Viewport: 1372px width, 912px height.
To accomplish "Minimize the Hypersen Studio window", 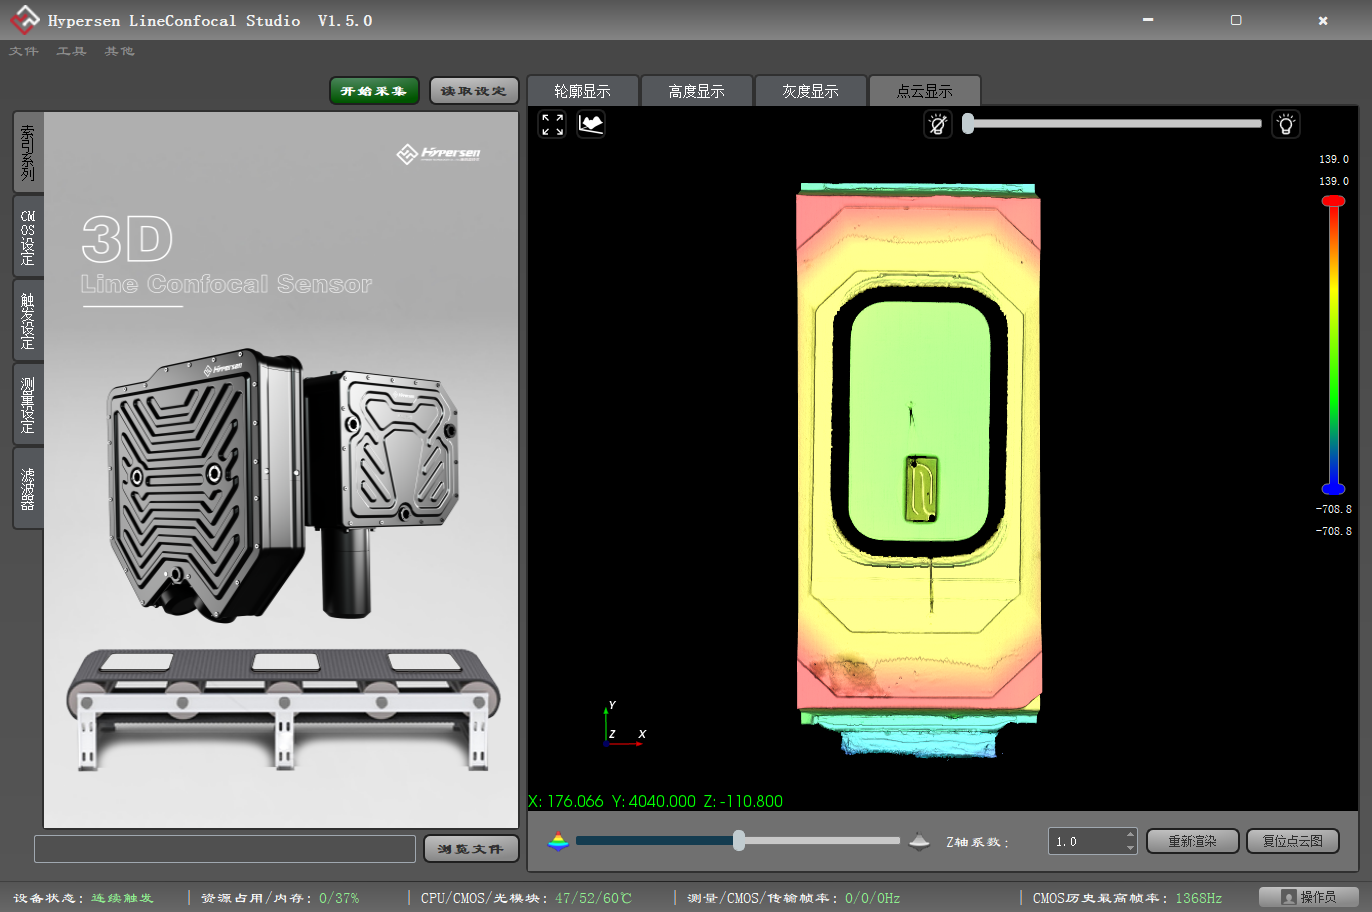I will pyautogui.click(x=1148, y=20).
